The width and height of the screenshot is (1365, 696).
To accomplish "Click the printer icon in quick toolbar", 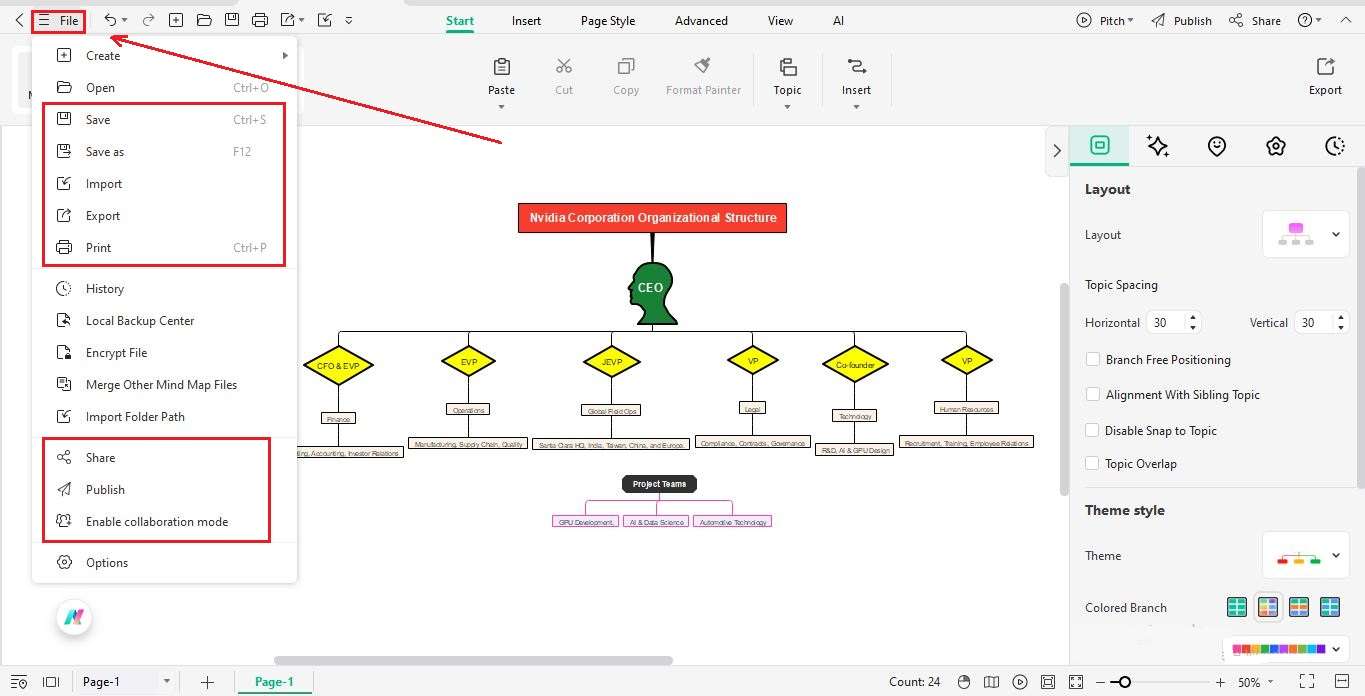I will coord(260,20).
